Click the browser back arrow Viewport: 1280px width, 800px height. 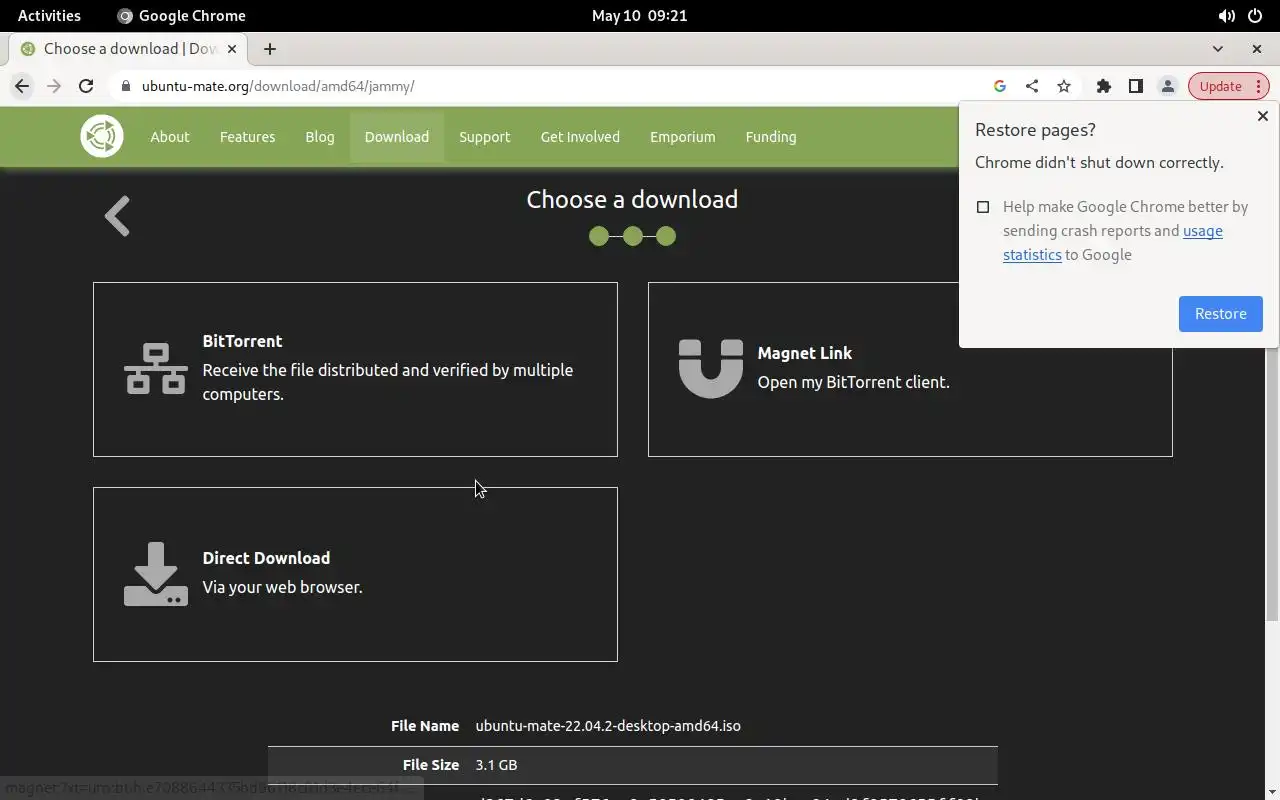pos(22,86)
